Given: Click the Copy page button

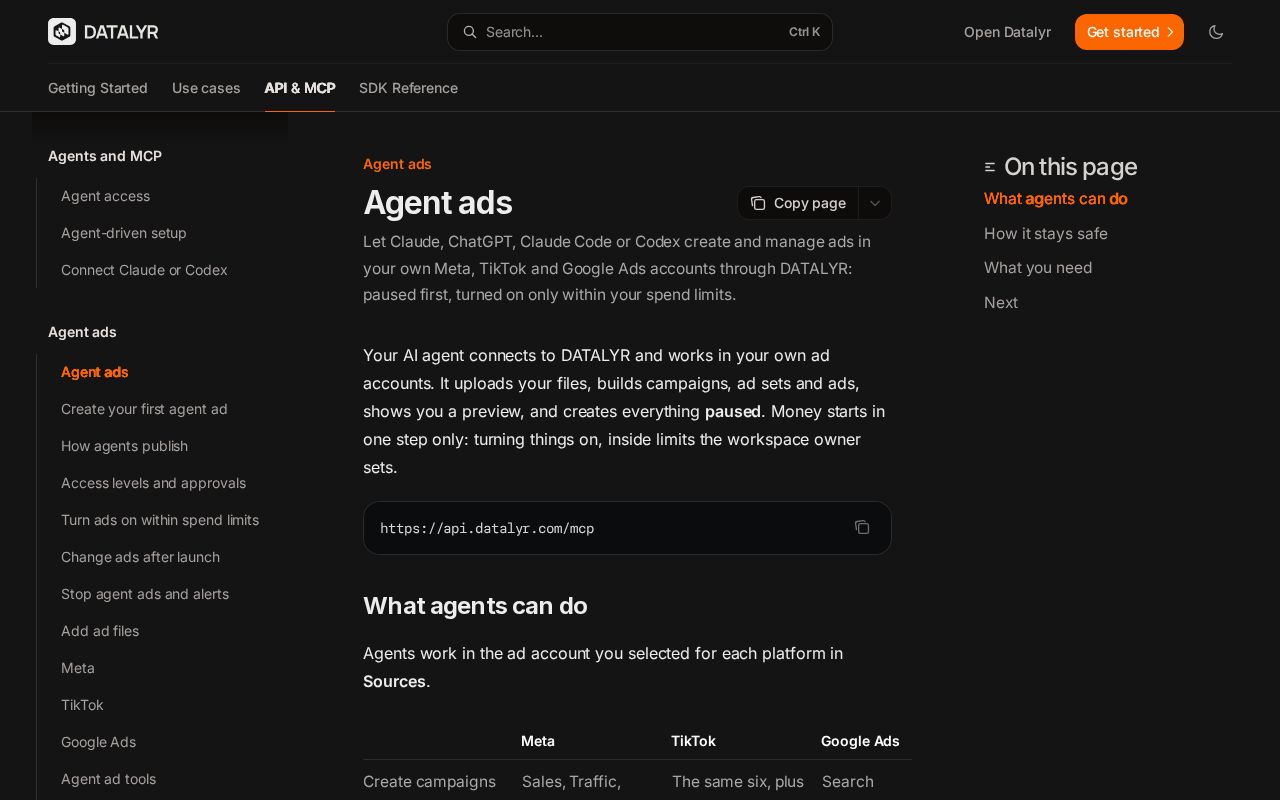Looking at the screenshot, I should (798, 203).
